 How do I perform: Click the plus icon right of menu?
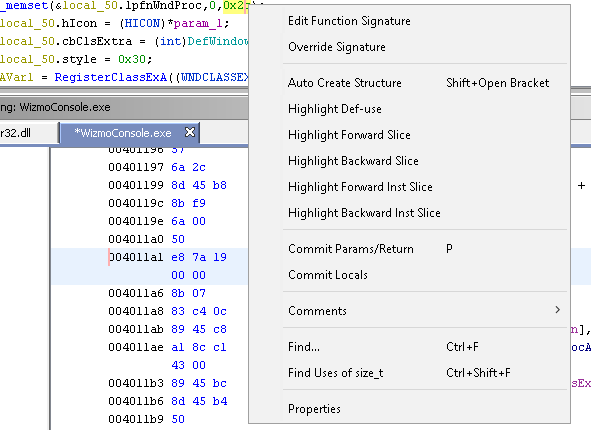click(x=581, y=185)
